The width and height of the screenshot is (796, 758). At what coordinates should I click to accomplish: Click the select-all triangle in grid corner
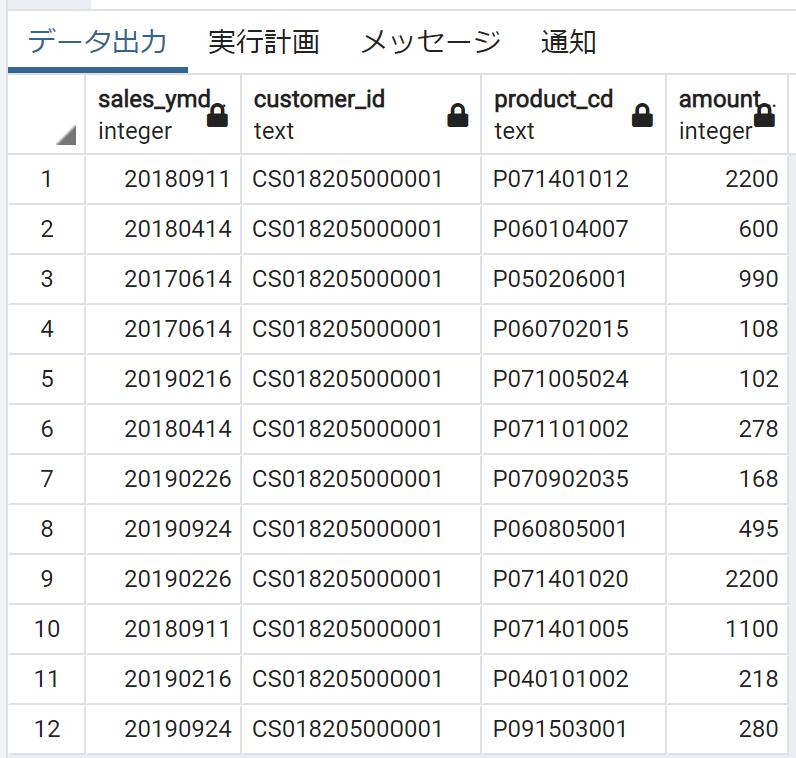66,135
